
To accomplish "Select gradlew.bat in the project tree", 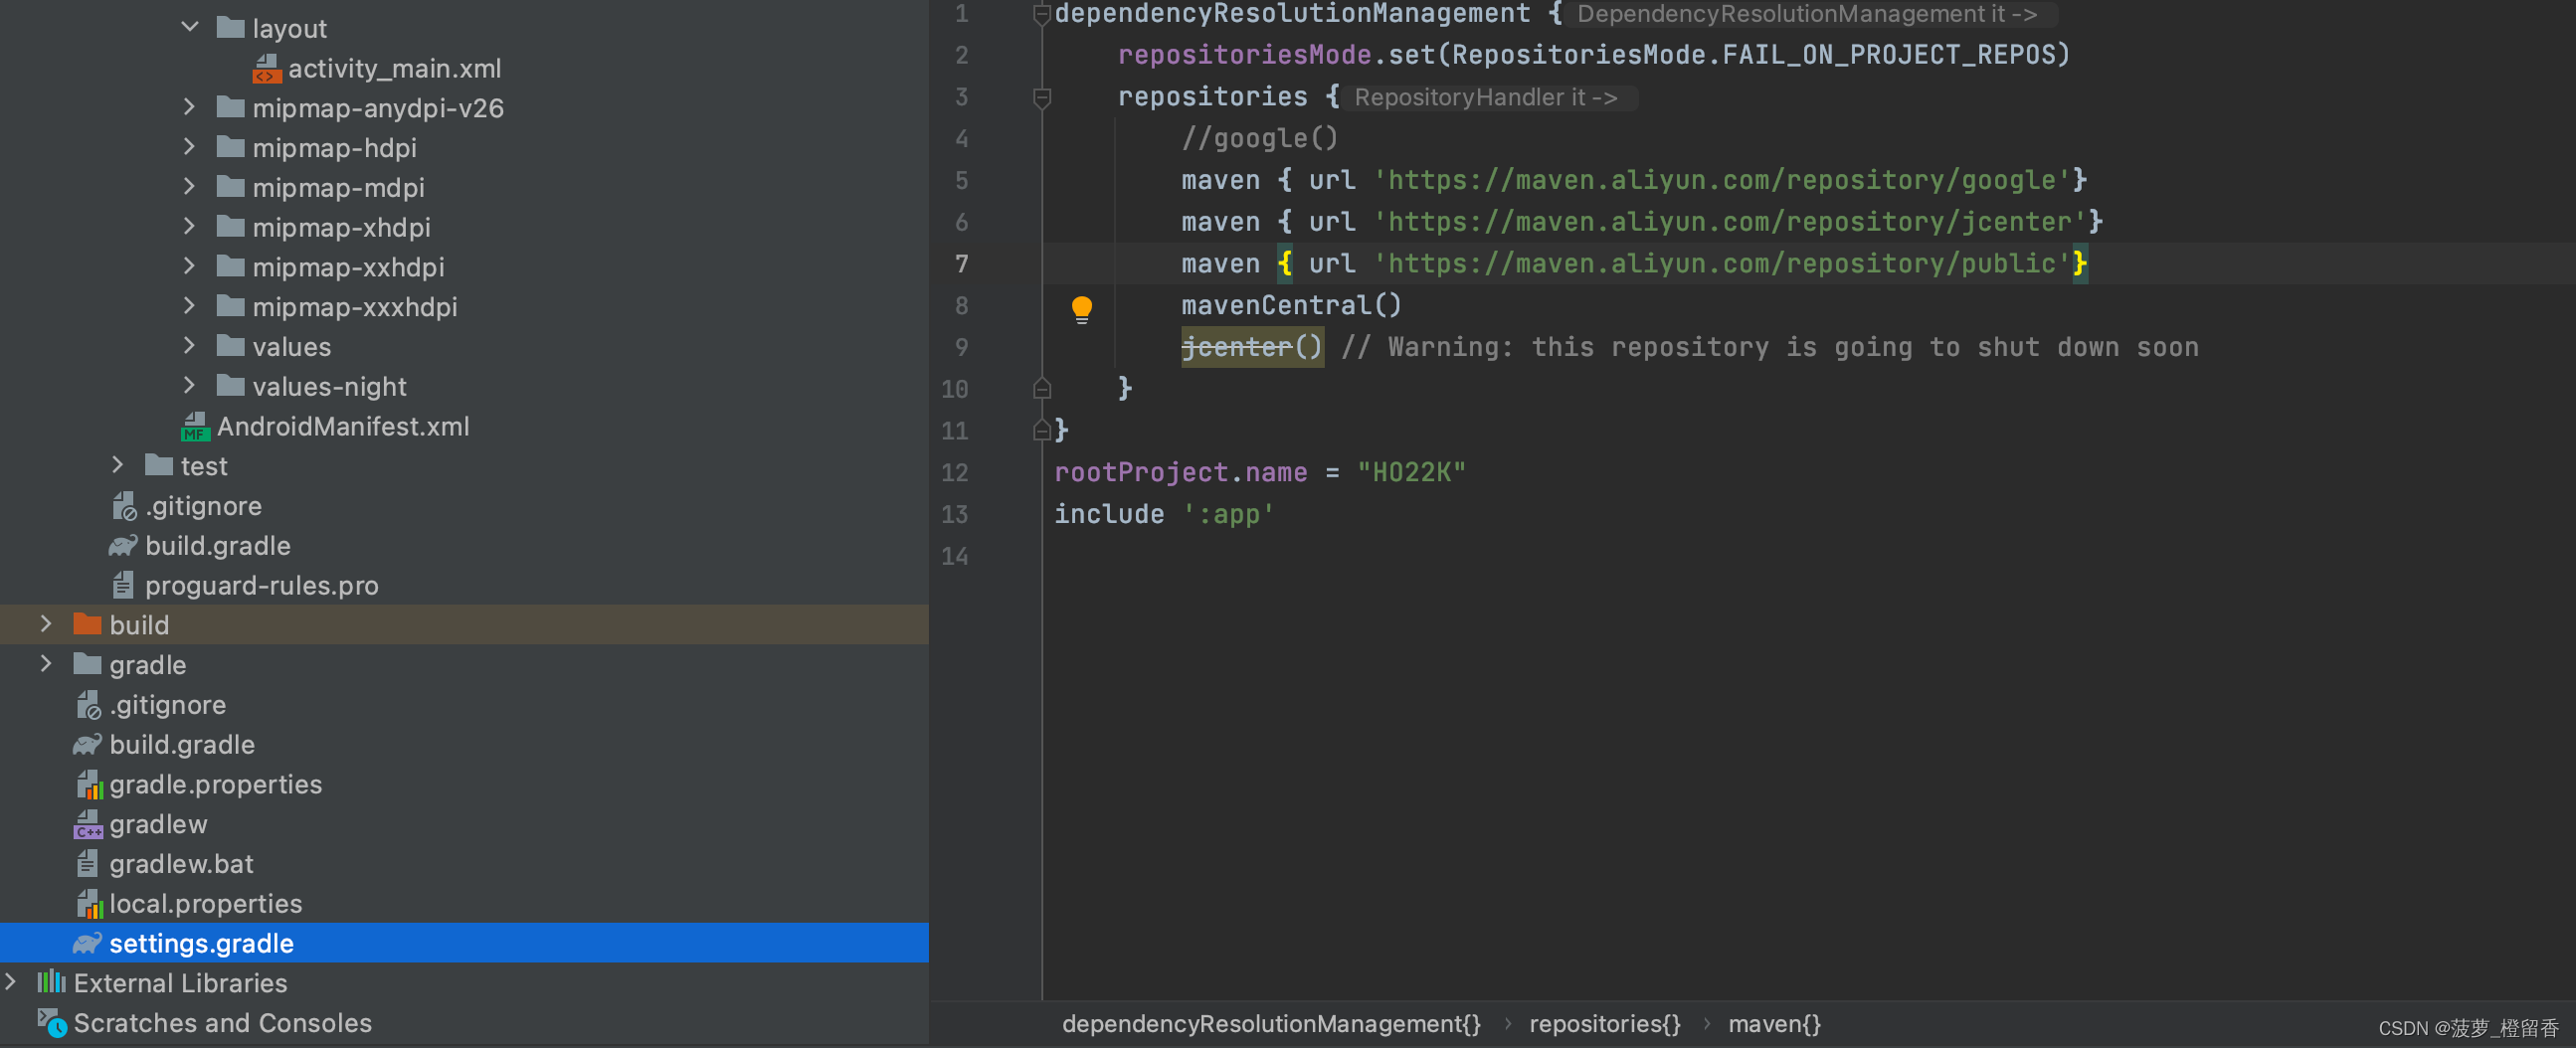I will (x=182, y=863).
